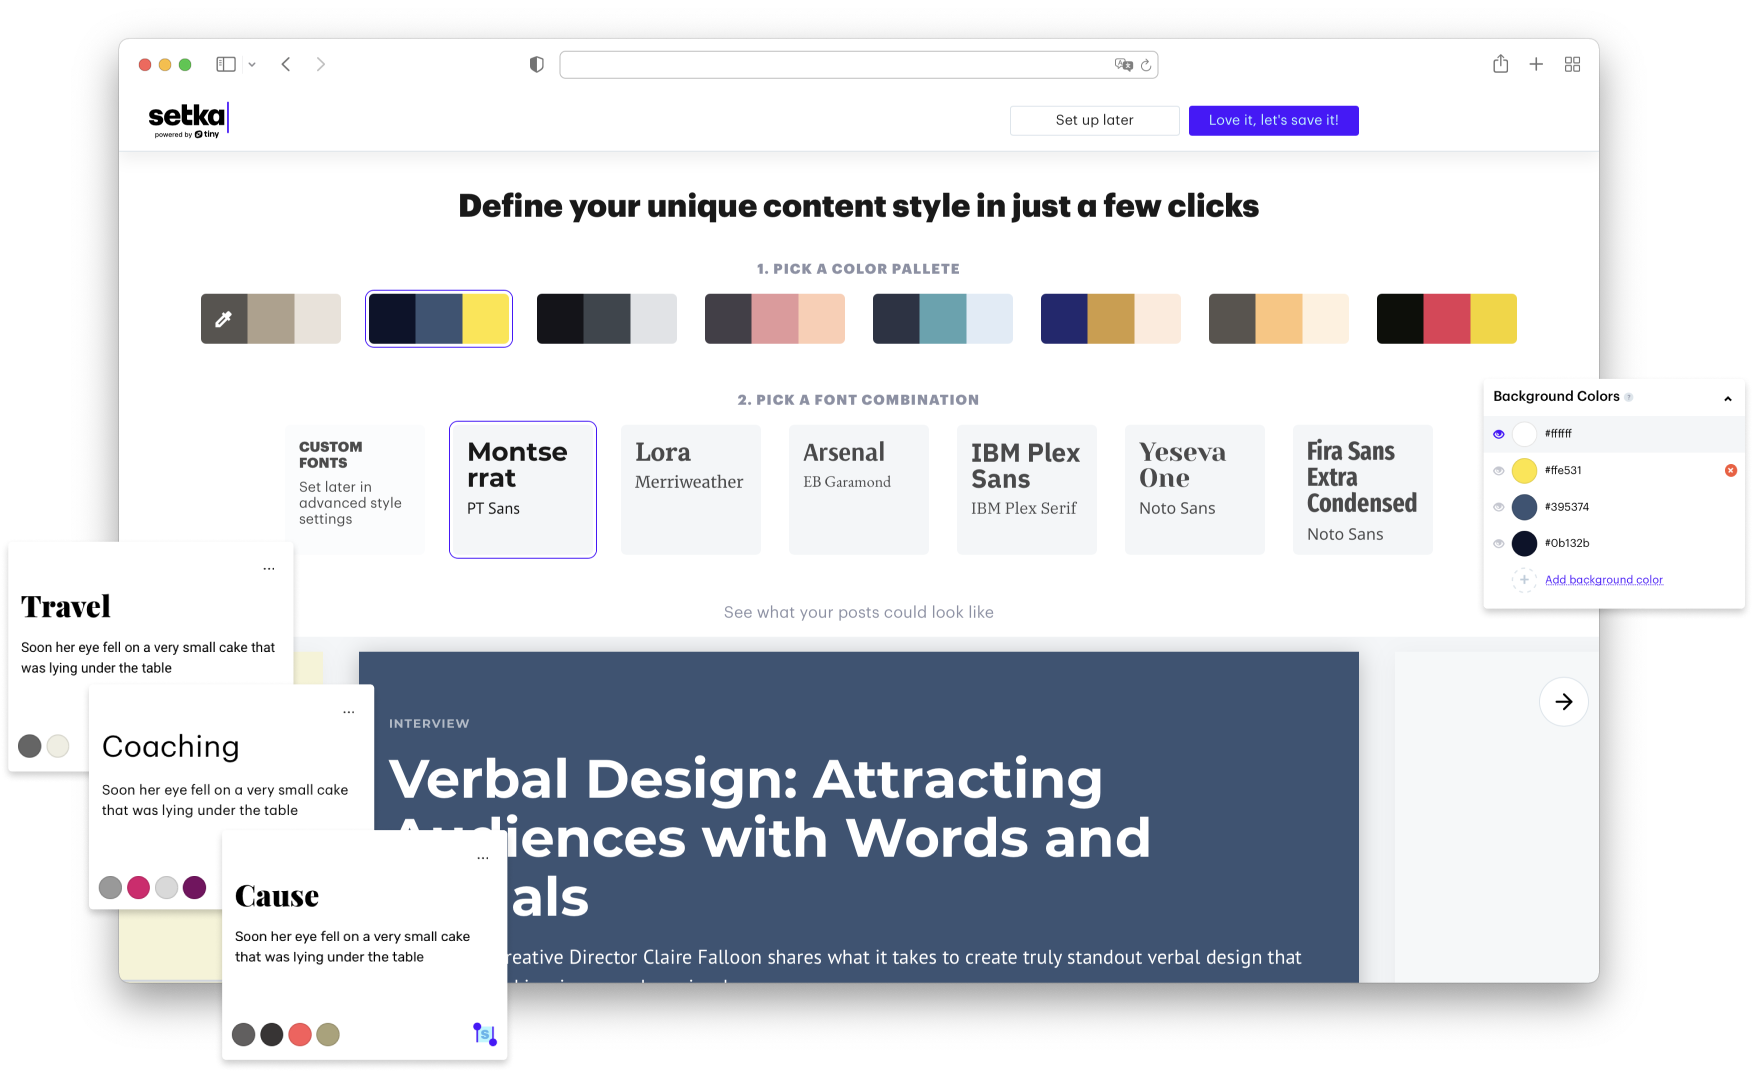The width and height of the screenshot is (1753, 1072).
Task: Toggle visibility of #0b132b background color
Action: pyautogui.click(x=1498, y=544)
